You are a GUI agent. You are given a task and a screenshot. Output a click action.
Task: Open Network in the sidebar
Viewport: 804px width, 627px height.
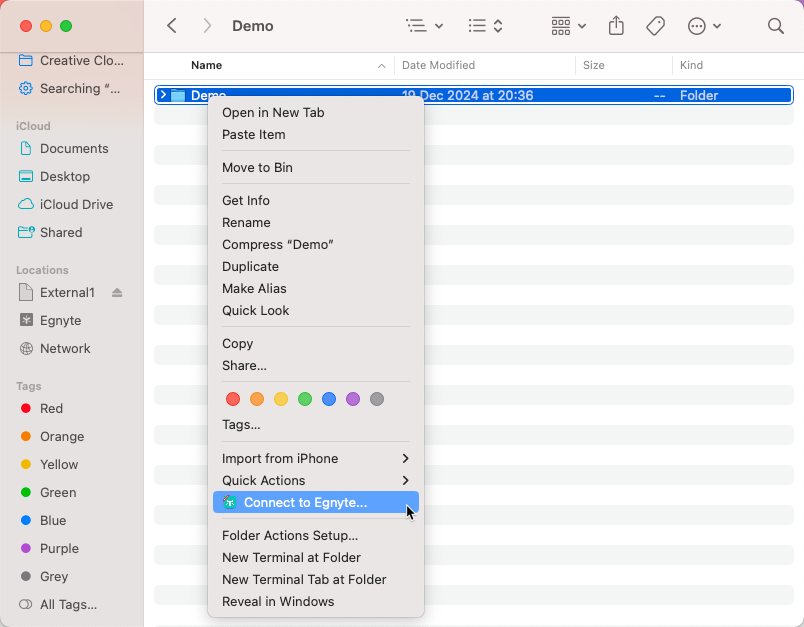pos(71,348)
